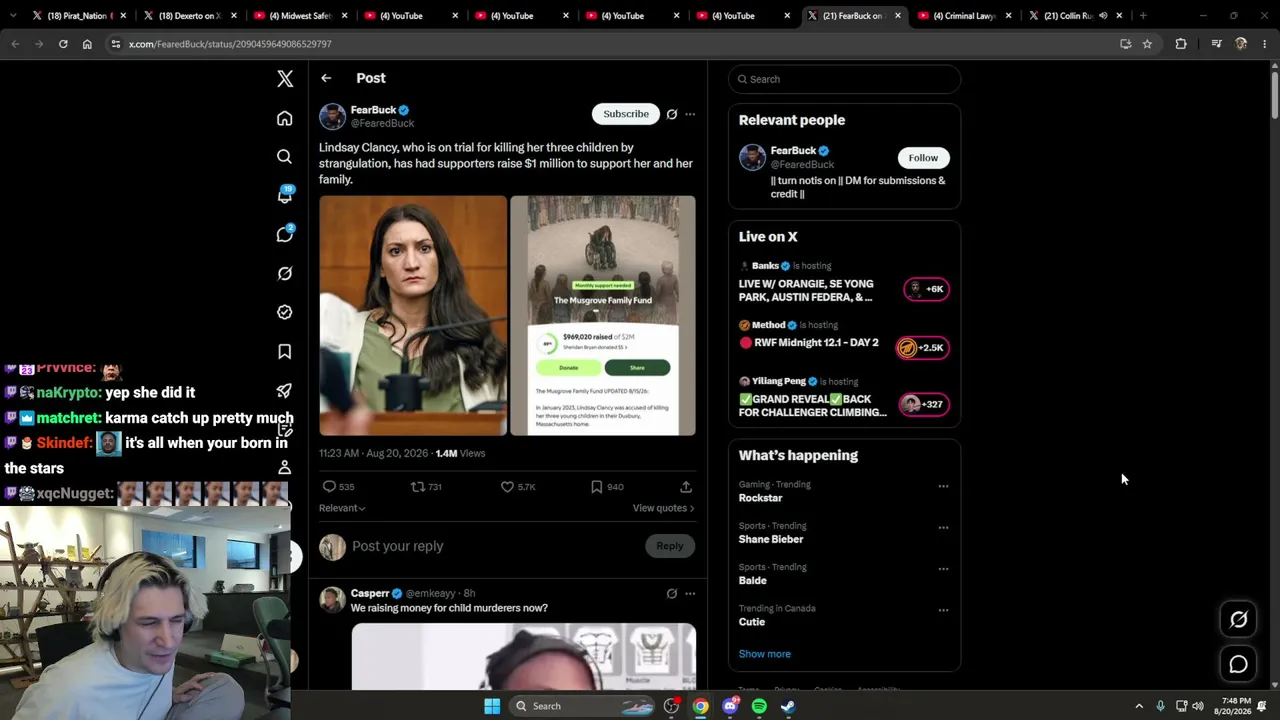Go back using the Post arrow
Image resolution: width=1280 pixels, height=720 pixels.
[326, 78]
